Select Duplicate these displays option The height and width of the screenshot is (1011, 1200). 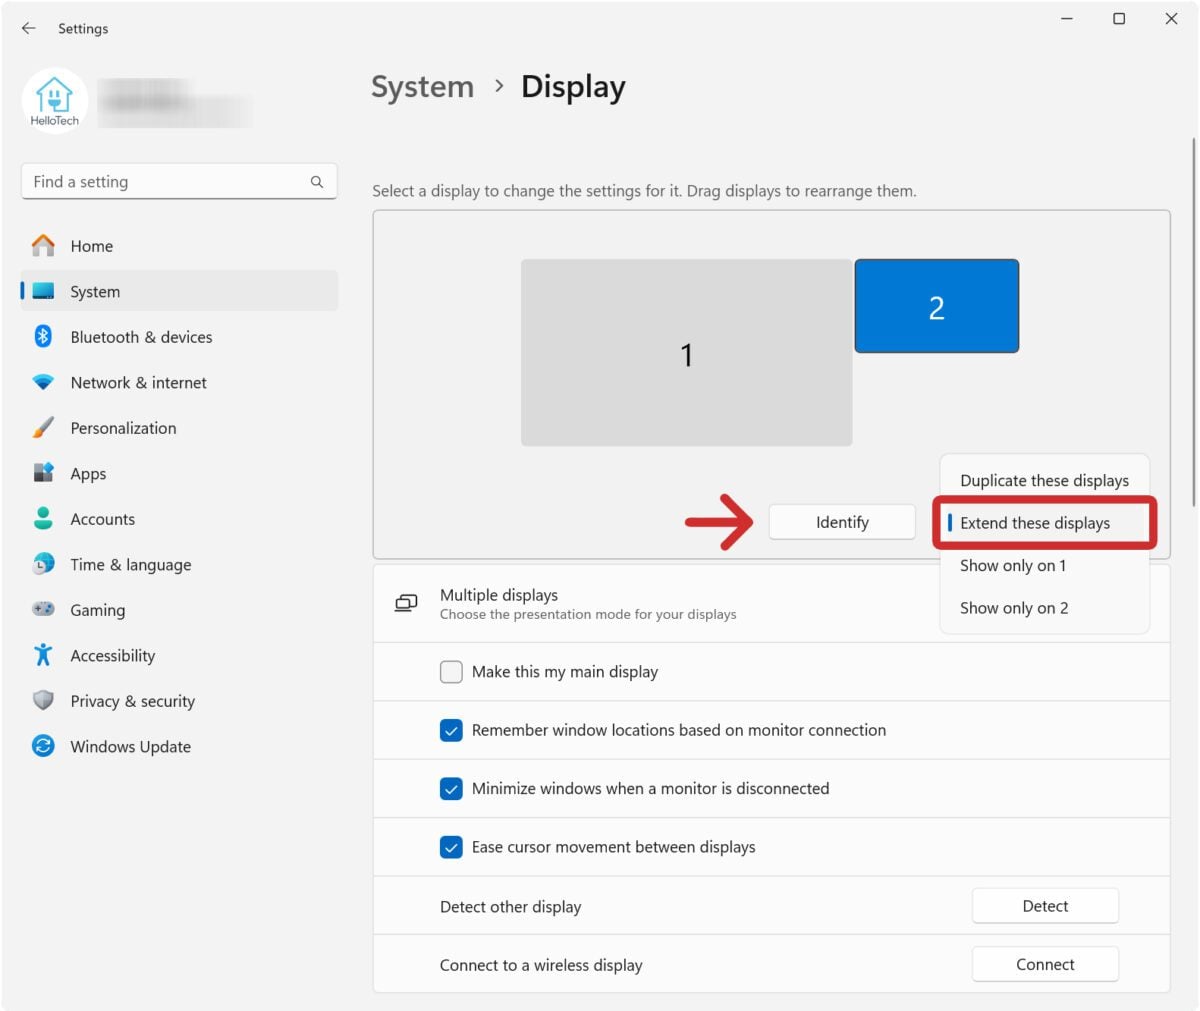coord(1044,481)
